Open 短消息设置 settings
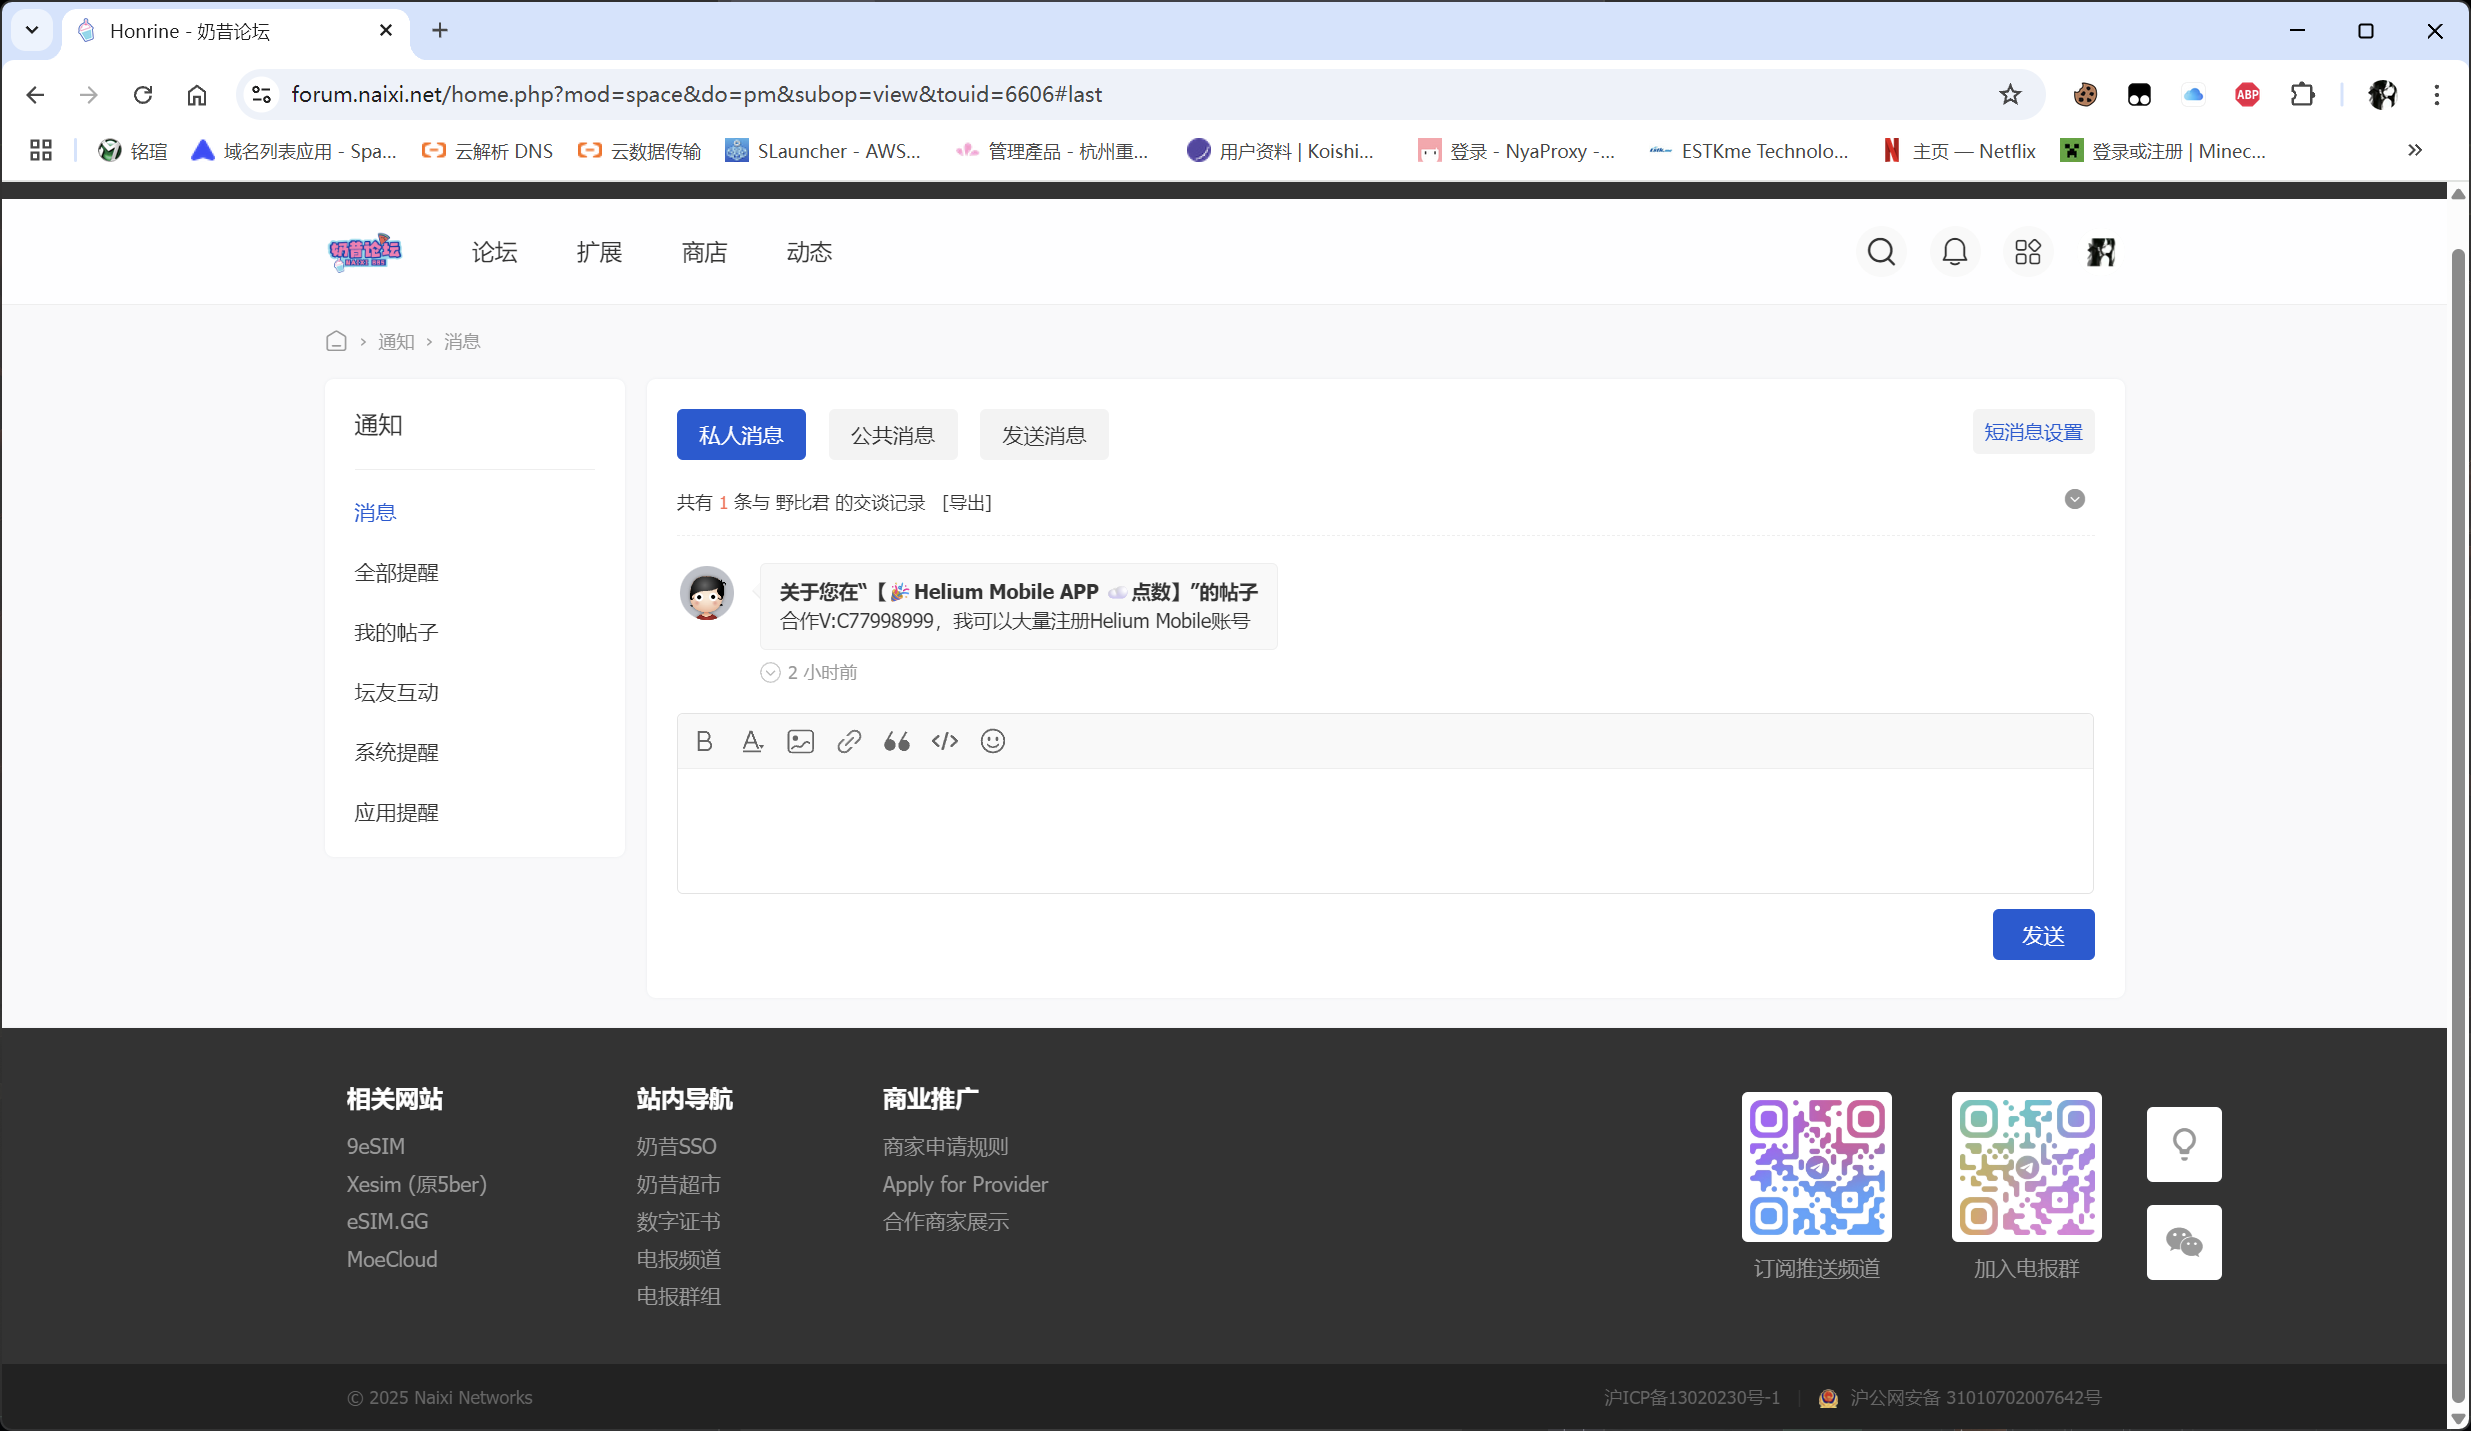Screen dimensions: 2471x1431 click(2032, 431)
